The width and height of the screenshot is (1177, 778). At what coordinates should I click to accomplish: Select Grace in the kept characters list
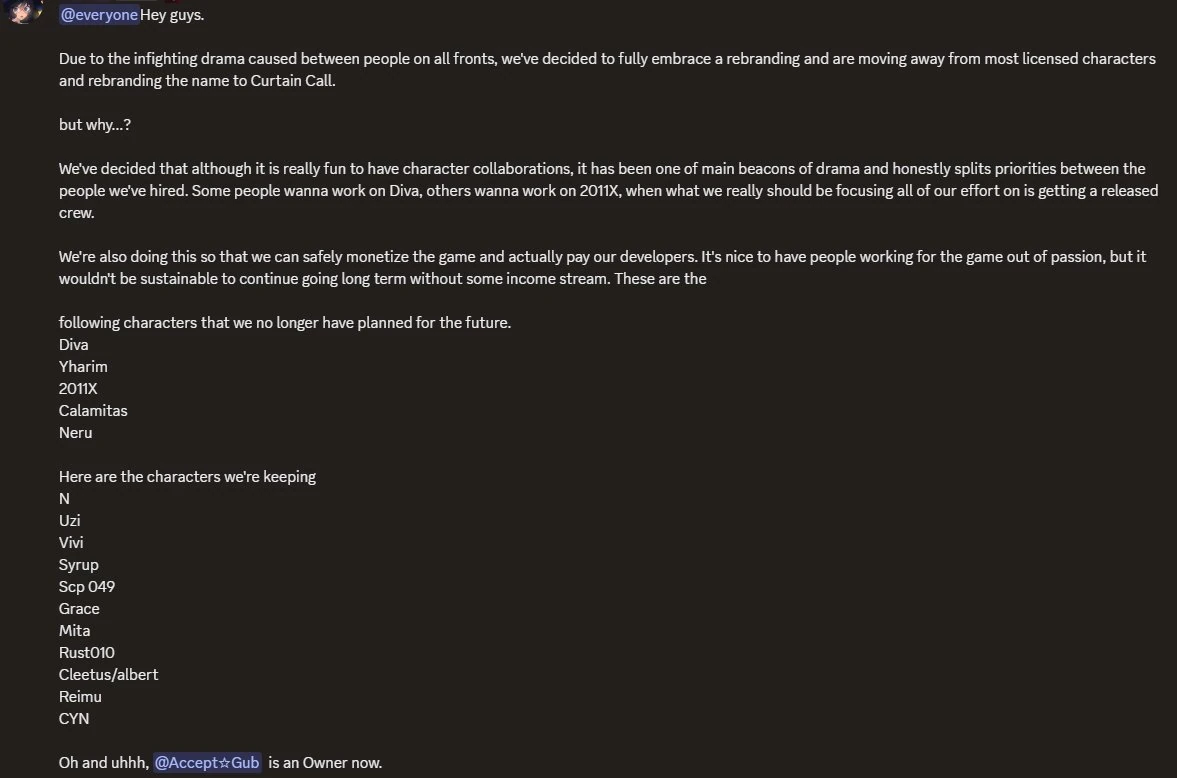79,609
